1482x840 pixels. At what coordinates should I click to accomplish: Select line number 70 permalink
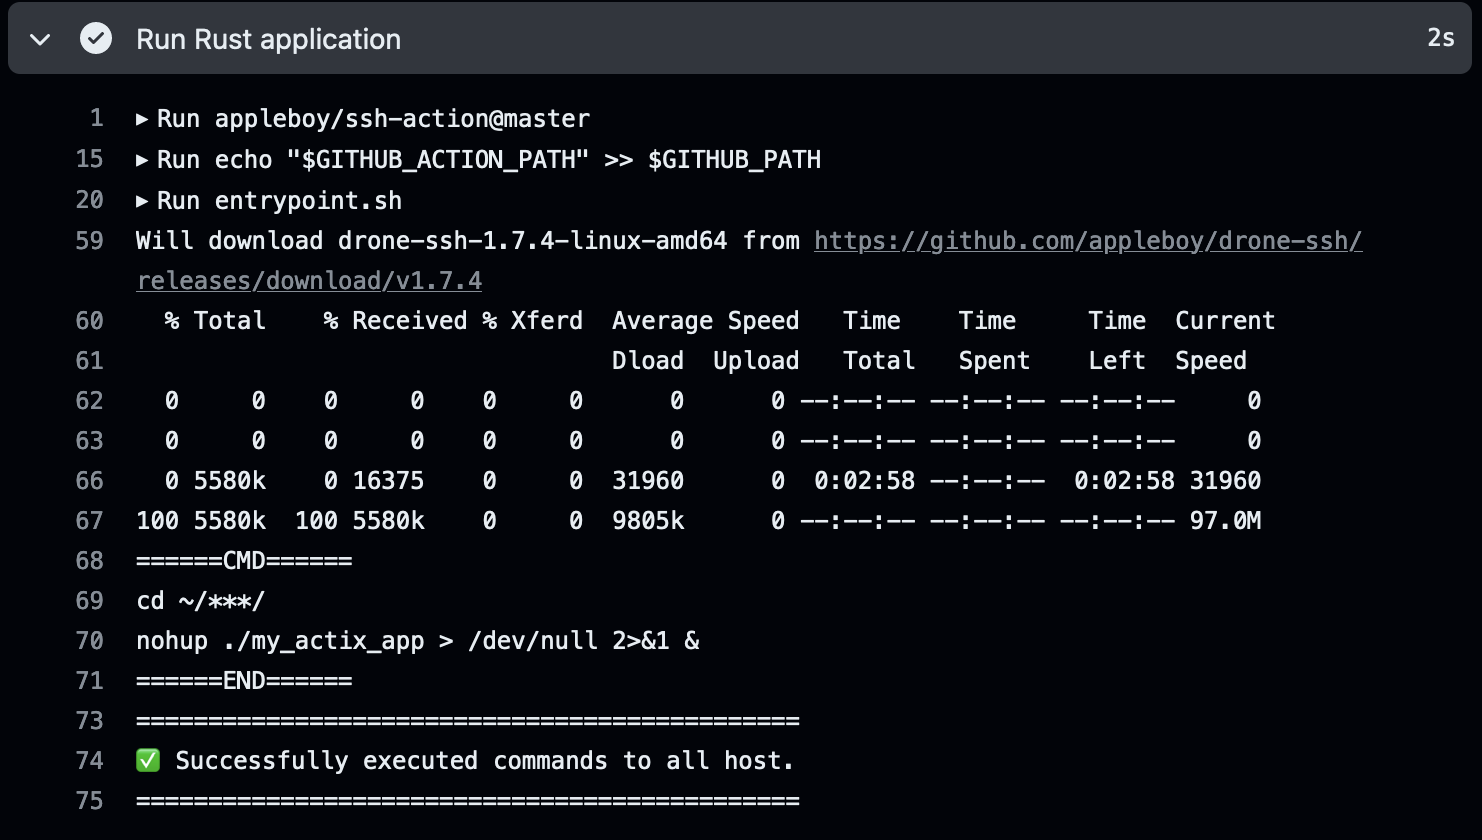click(x=90, y=641)
